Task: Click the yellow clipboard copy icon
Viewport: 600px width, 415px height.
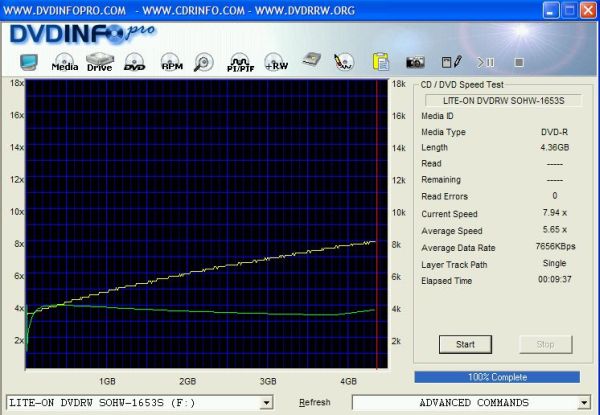Action: point(381,62)
